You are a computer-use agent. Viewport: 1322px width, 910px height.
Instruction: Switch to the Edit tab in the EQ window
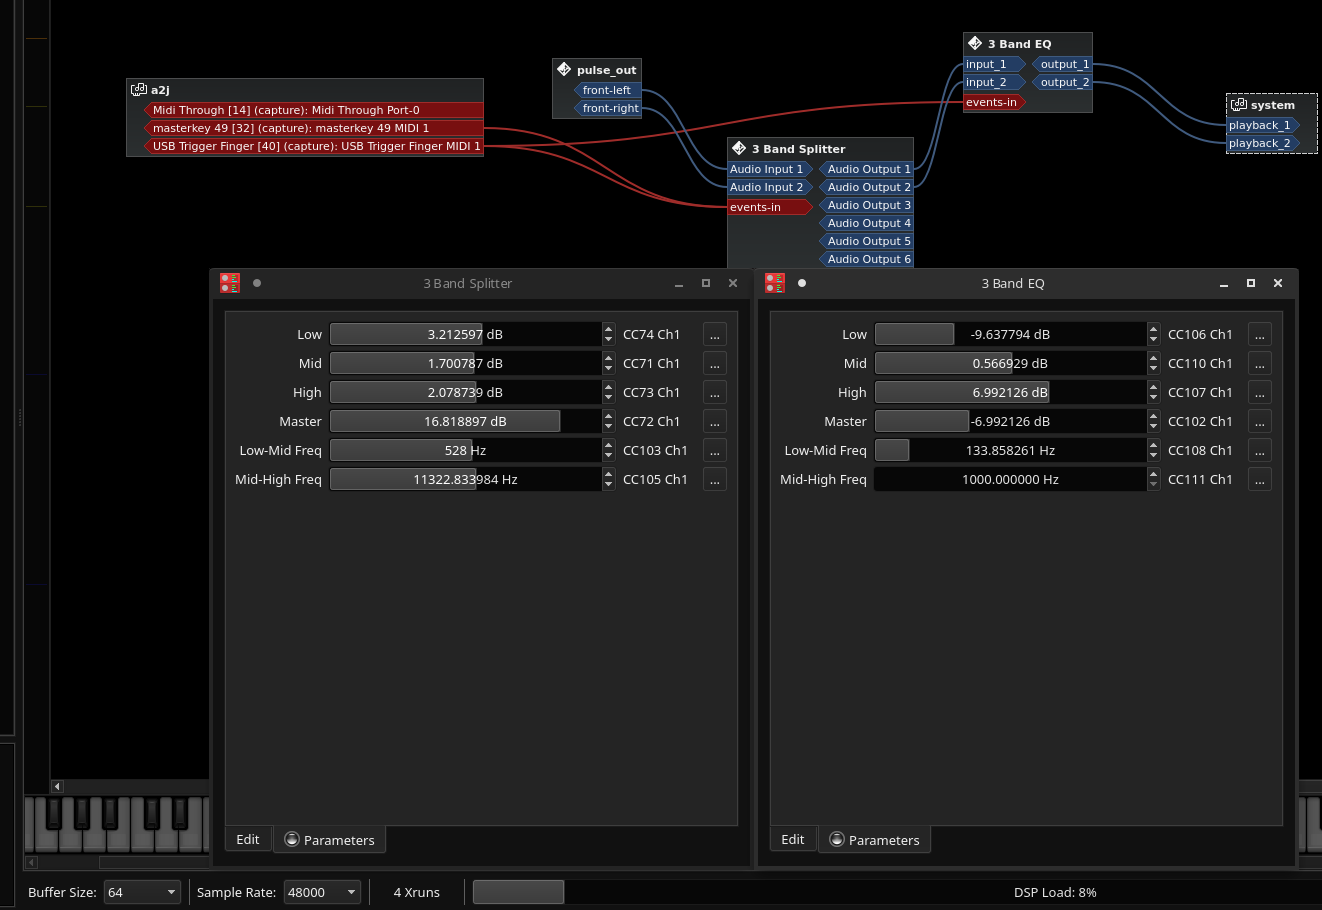pos(793,839)
